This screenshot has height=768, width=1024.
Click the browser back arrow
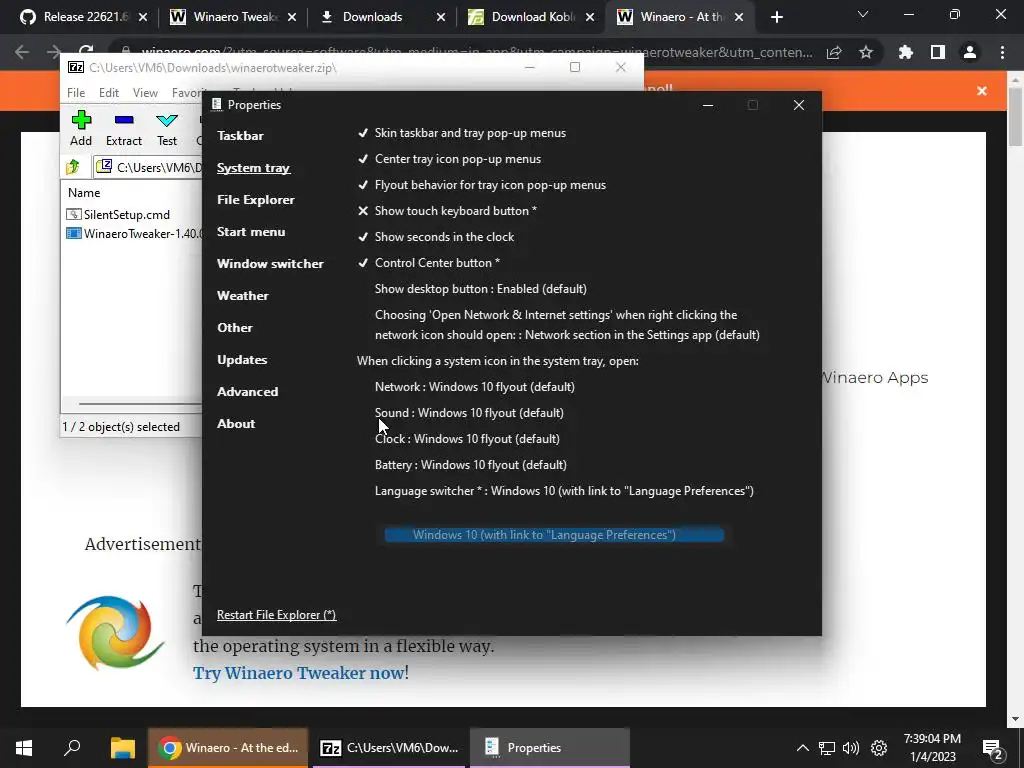point(22,52)
